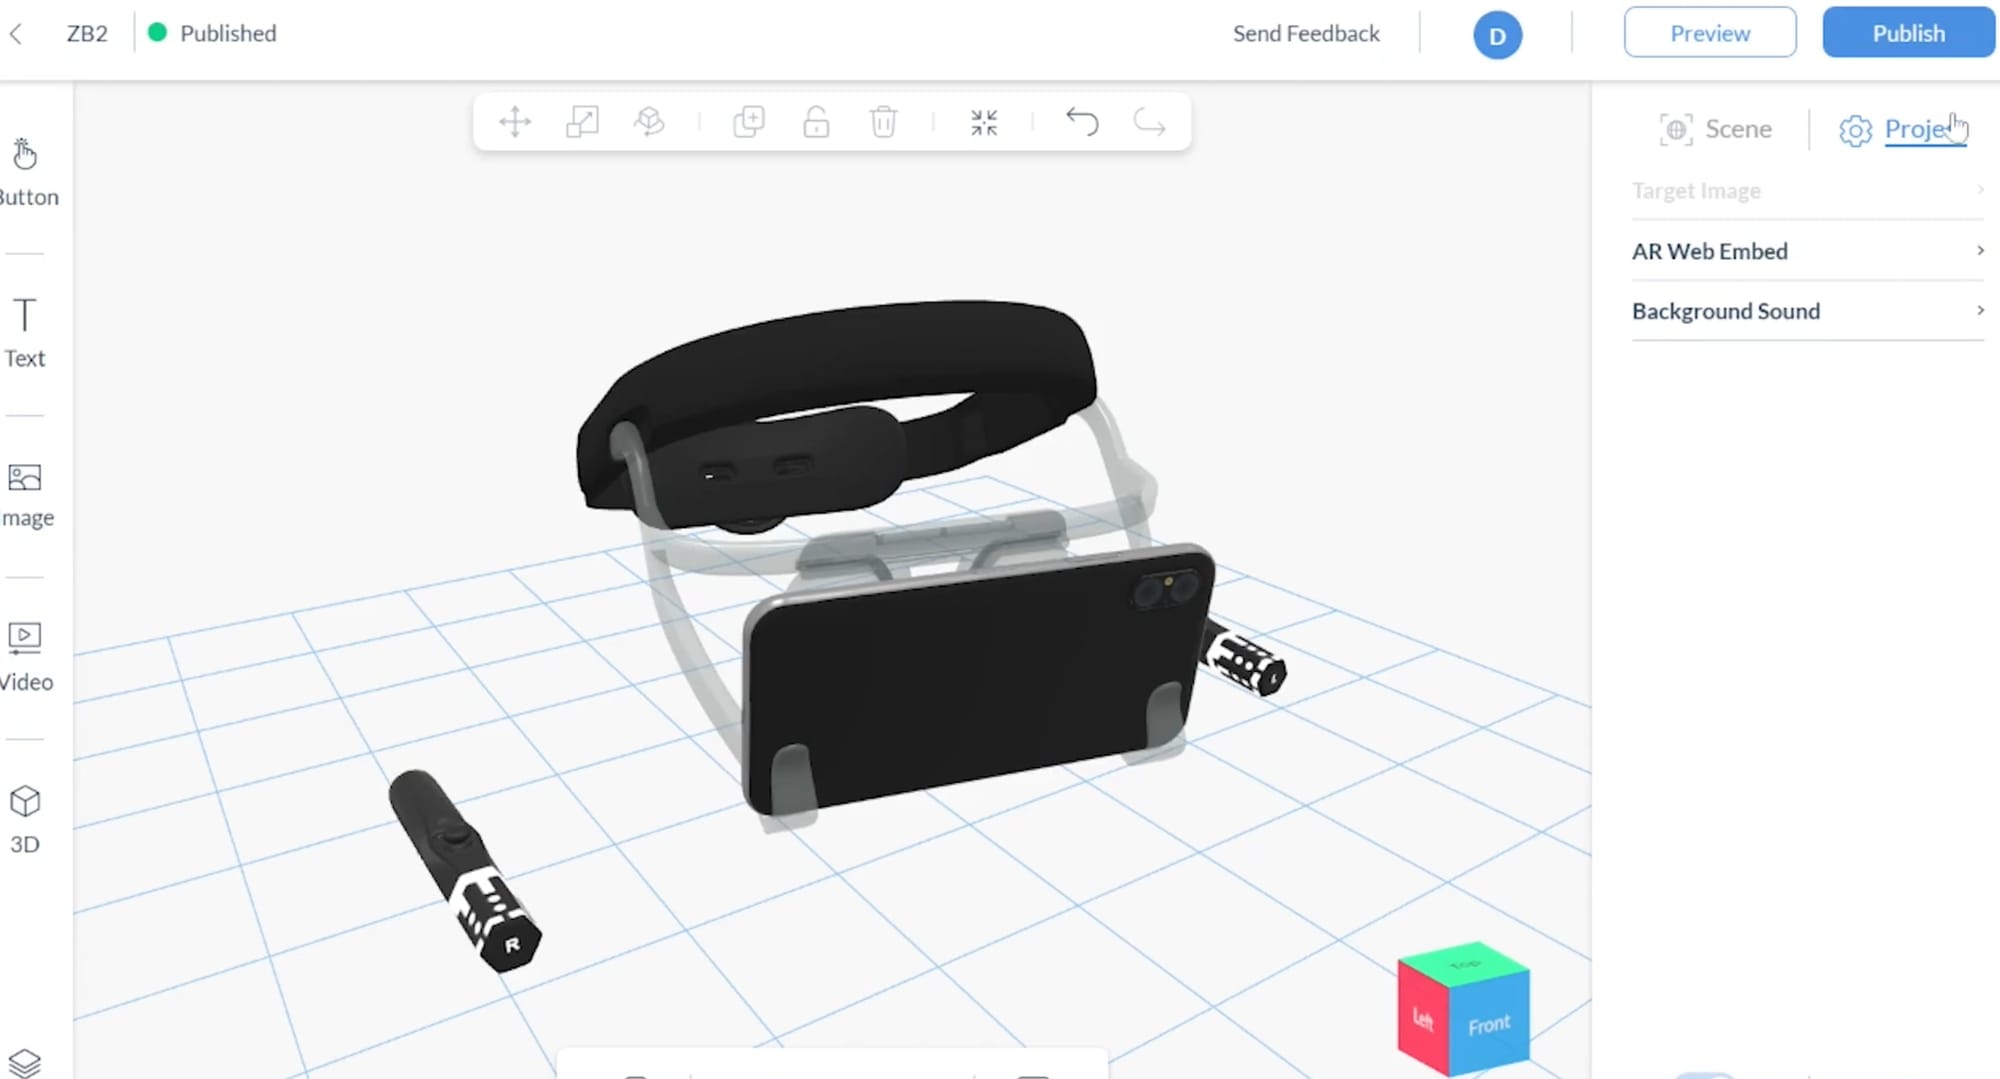The width and height of the screenshot is (2000, 1079).
Task: Add a Video element from sidebar
Action: (x=26, y=657)
